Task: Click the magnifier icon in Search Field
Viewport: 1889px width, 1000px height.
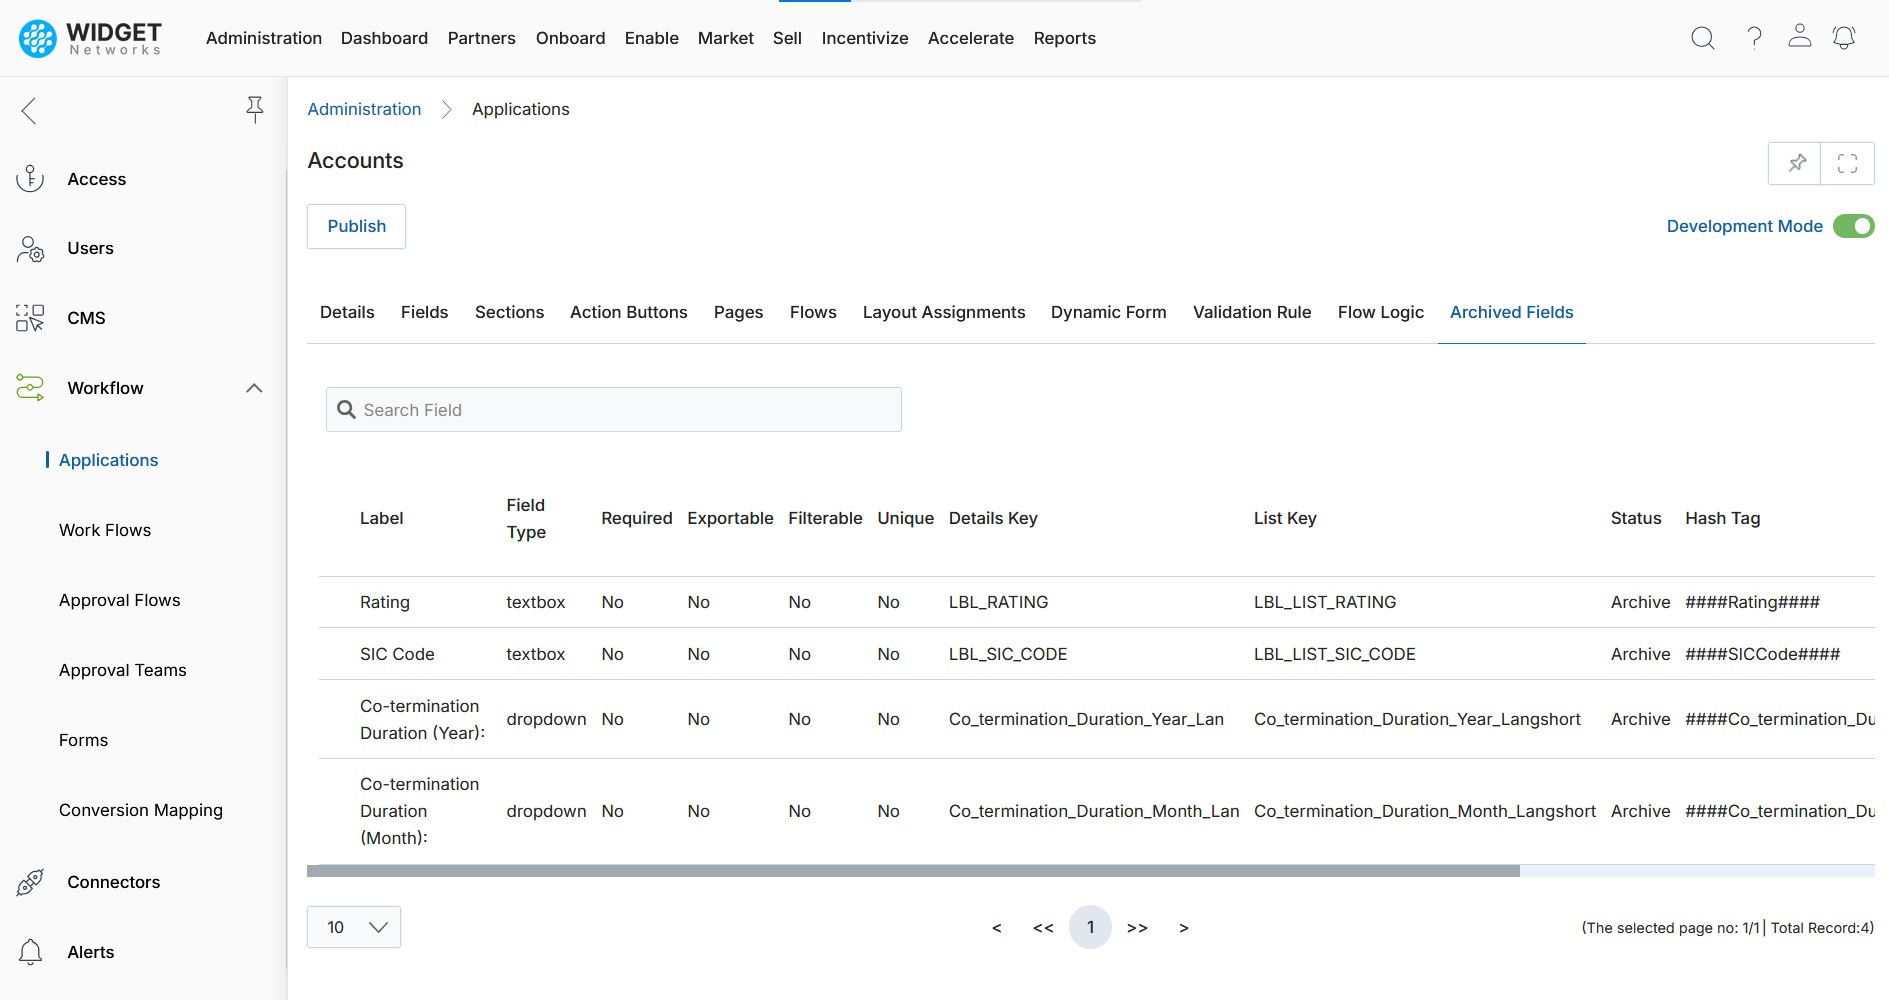Action: (346, 410)
